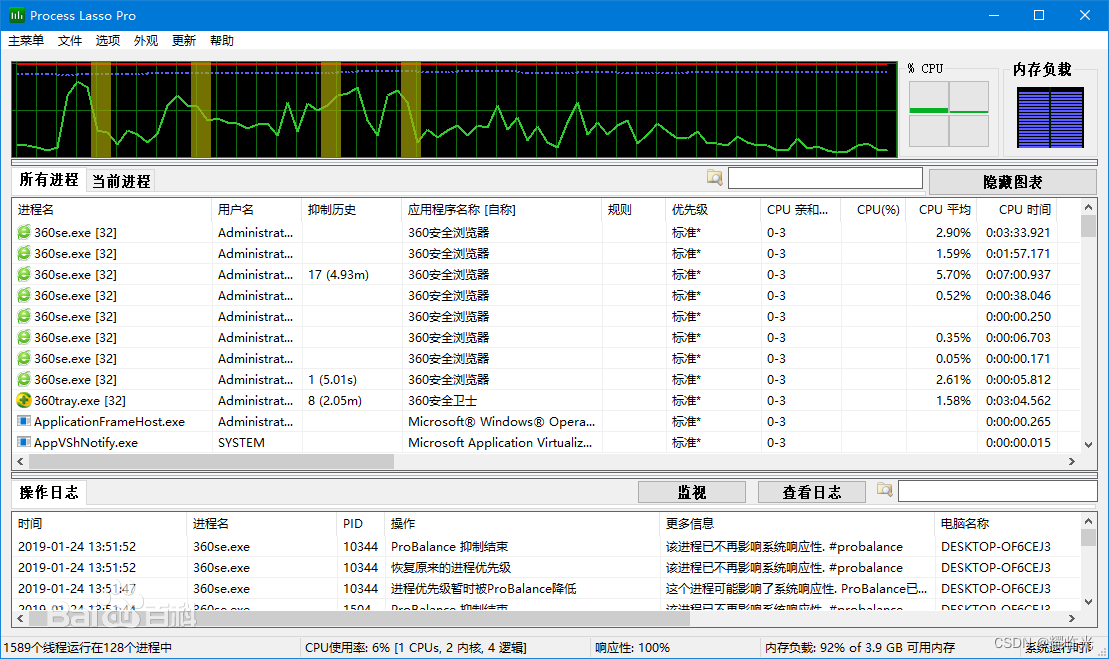The width and height of the screenshot is (1109, 659).
Task: Click the AppVShNotify.exe process icon
Action: point(24,443)
